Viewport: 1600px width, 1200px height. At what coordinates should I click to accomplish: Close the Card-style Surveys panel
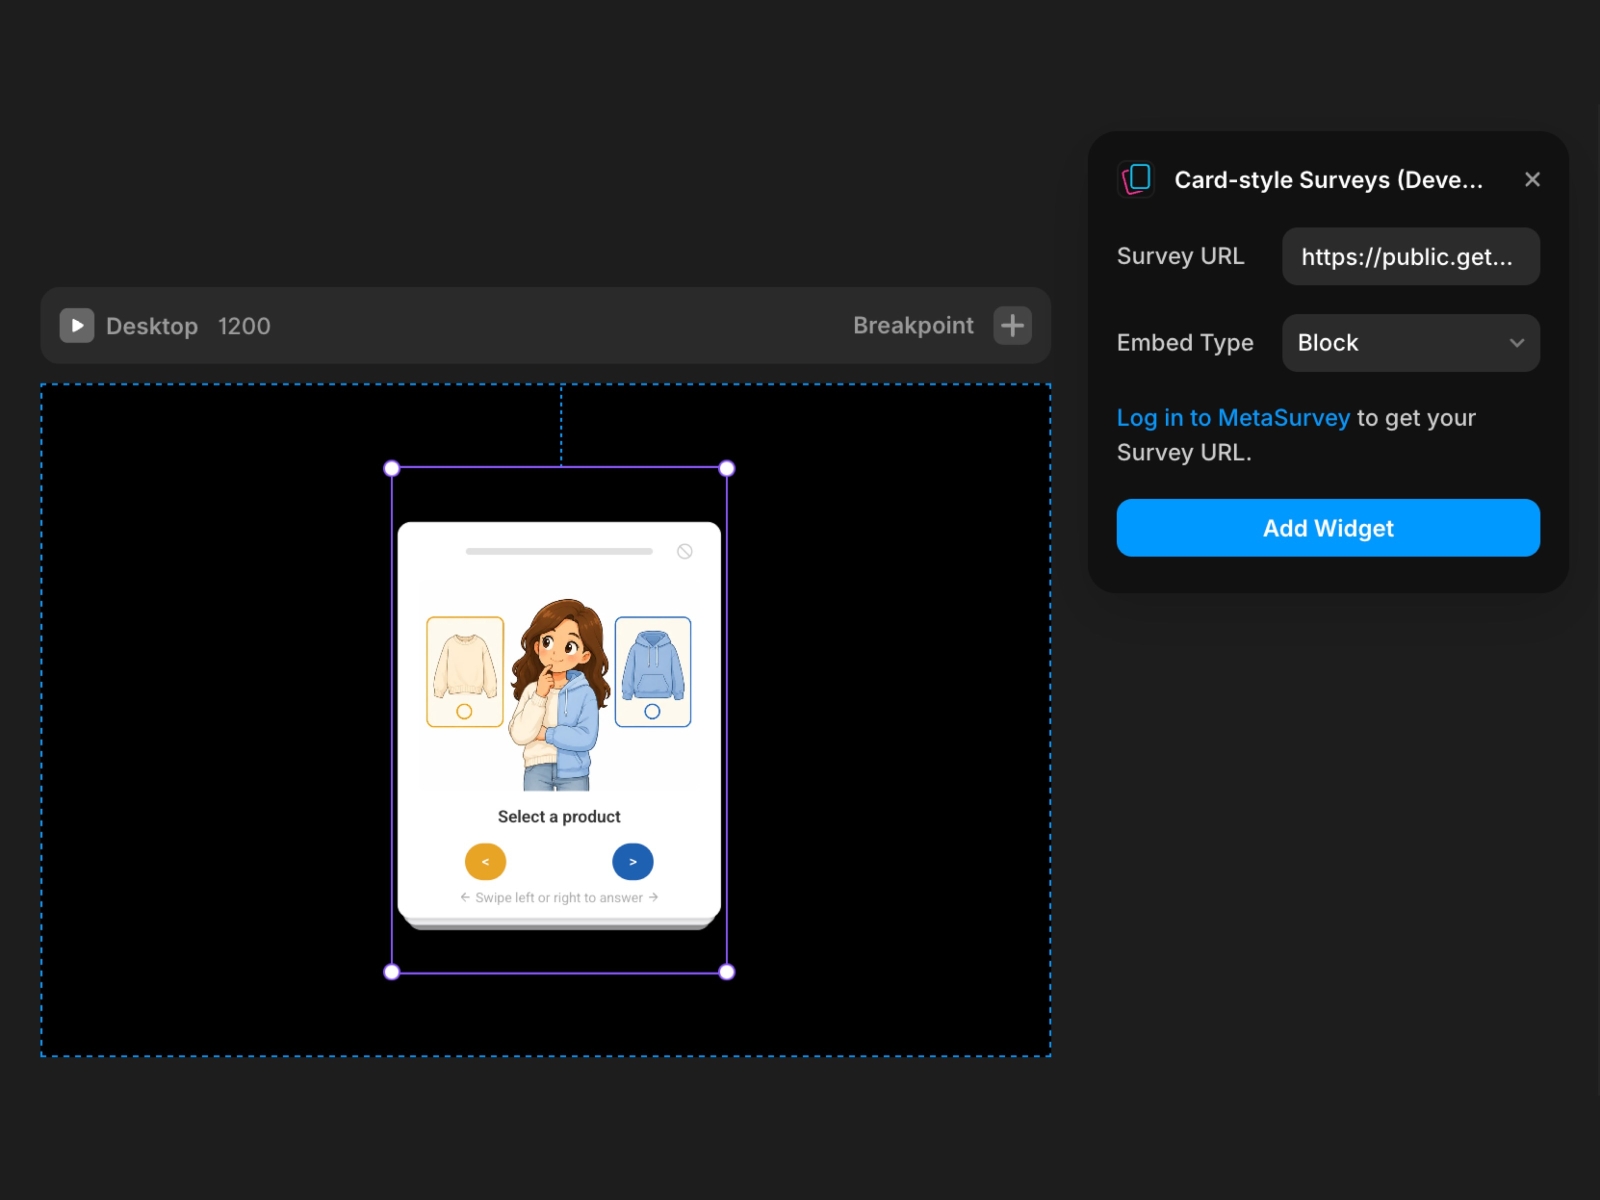[1532, 180]
